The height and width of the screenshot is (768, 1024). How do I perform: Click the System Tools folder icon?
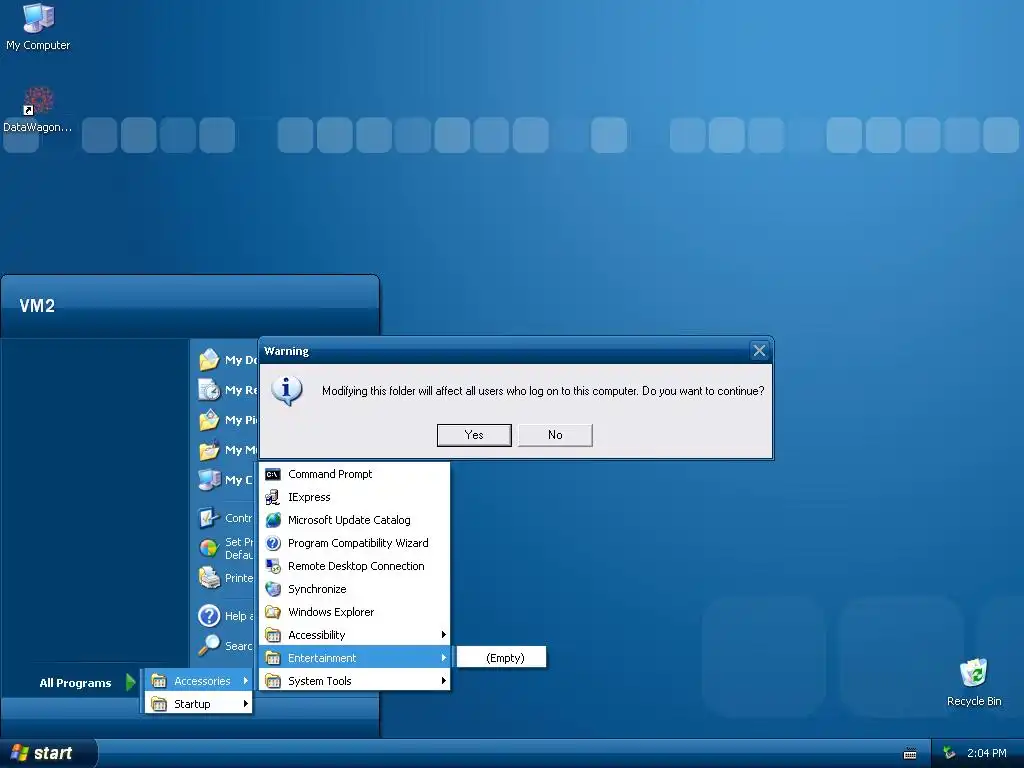point(273,681)
